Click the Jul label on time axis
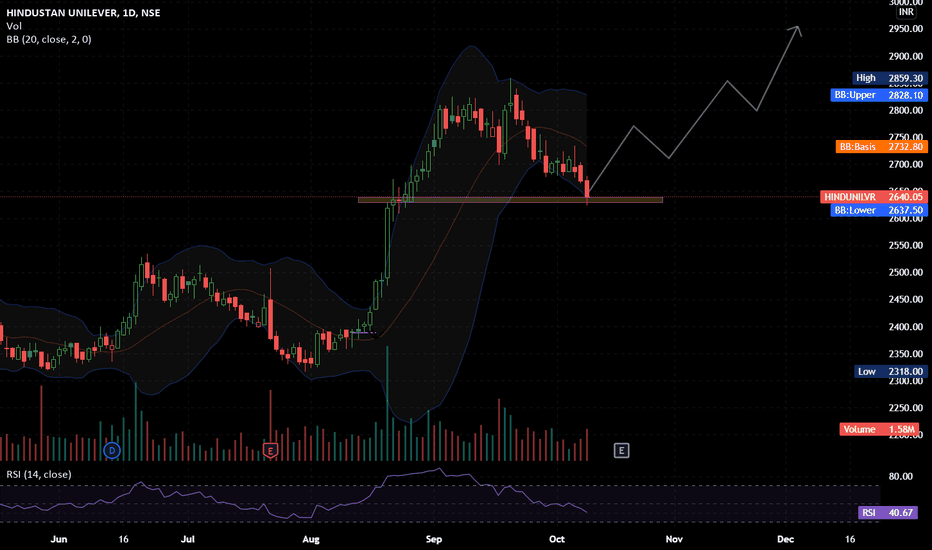This screenshot has width=932, height=550. [188, 539]
